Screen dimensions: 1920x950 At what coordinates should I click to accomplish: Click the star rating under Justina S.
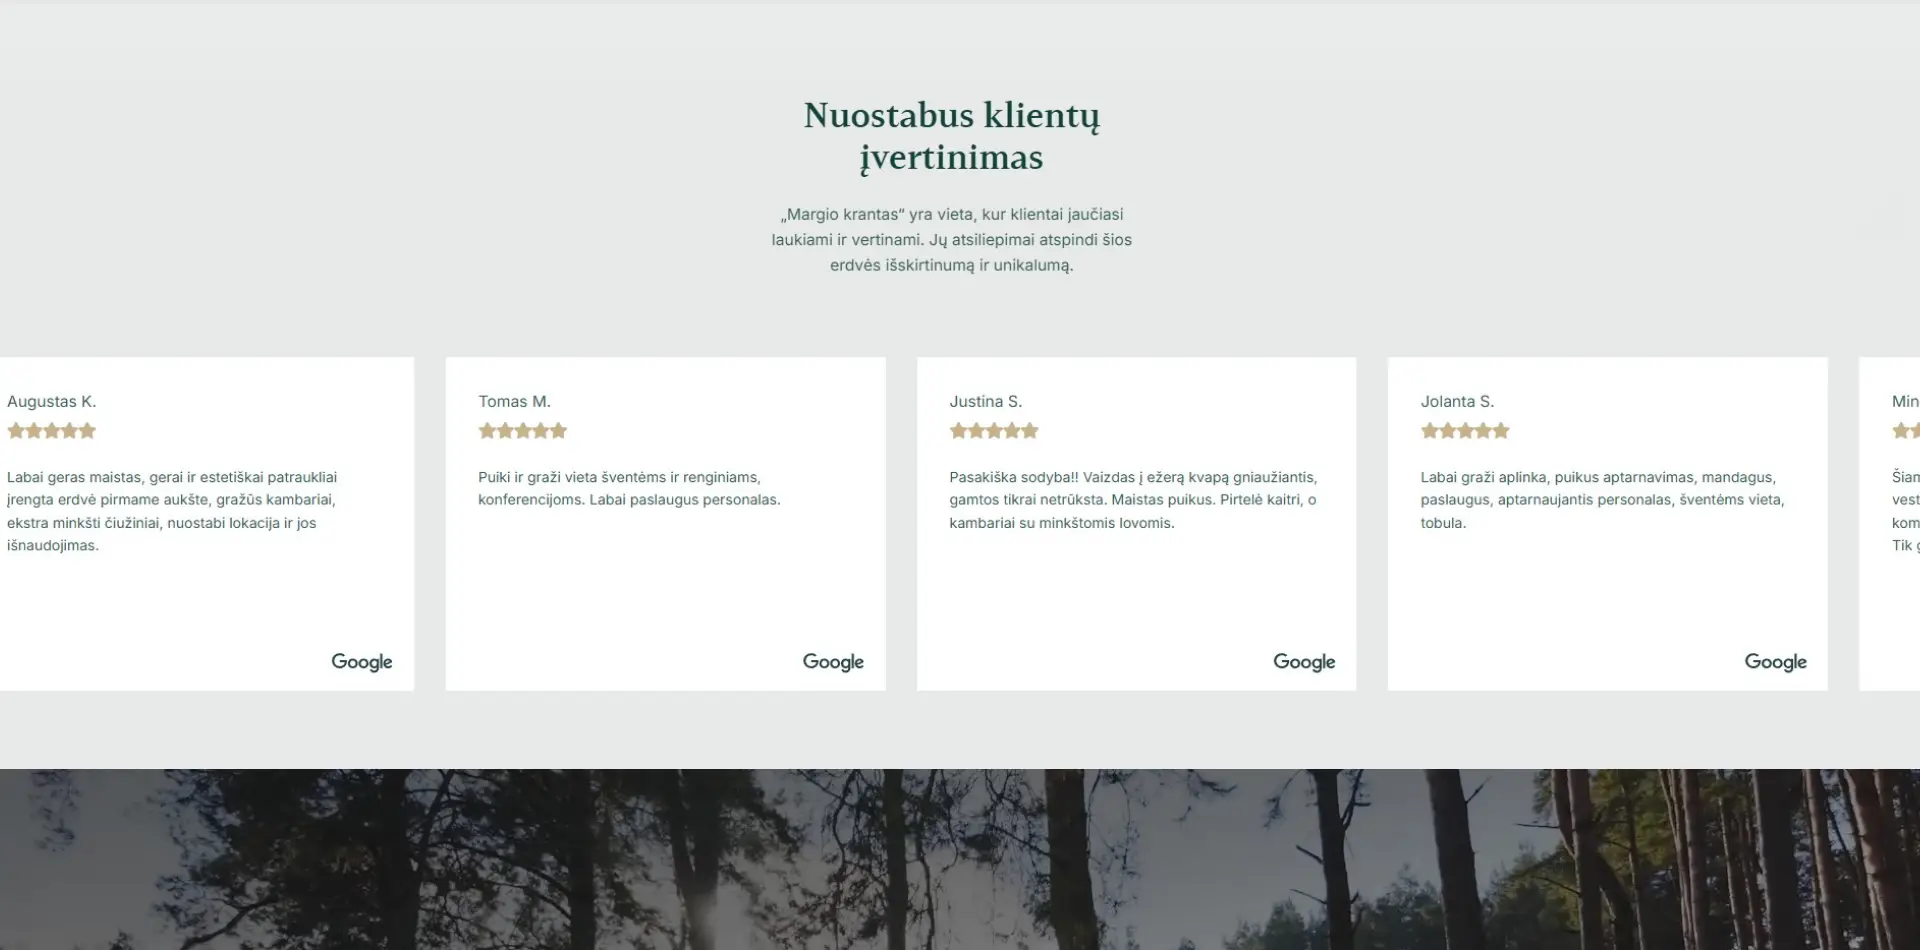pos(993,431)
